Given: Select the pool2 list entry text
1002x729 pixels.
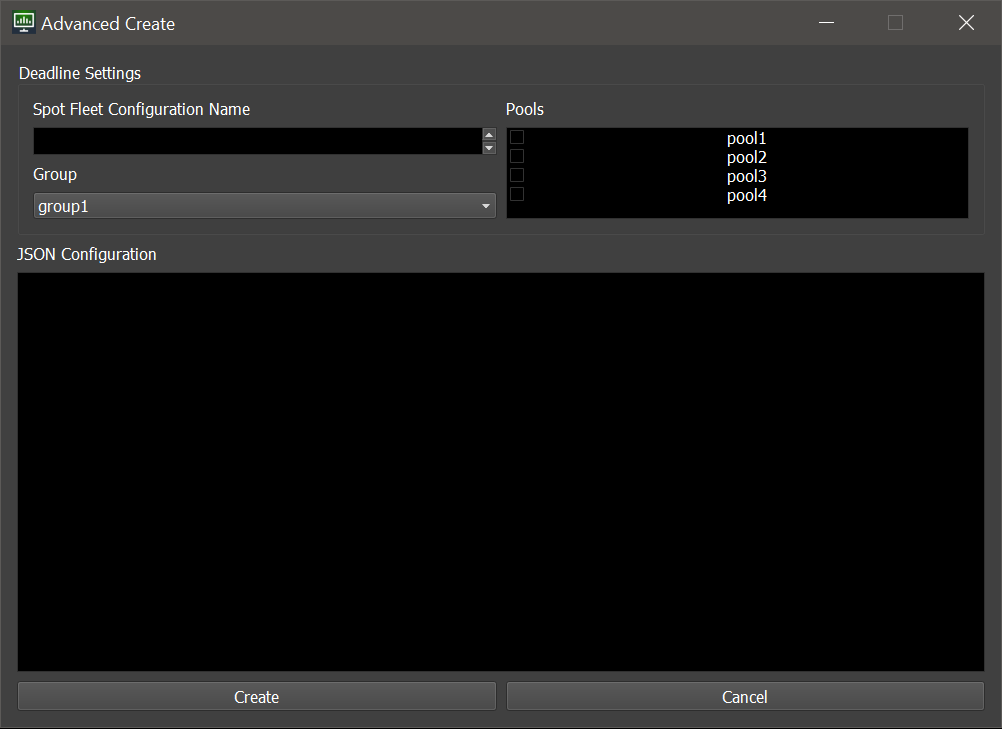Looking at the screenshot, I should pyautogui.click(x=746, y=158).
